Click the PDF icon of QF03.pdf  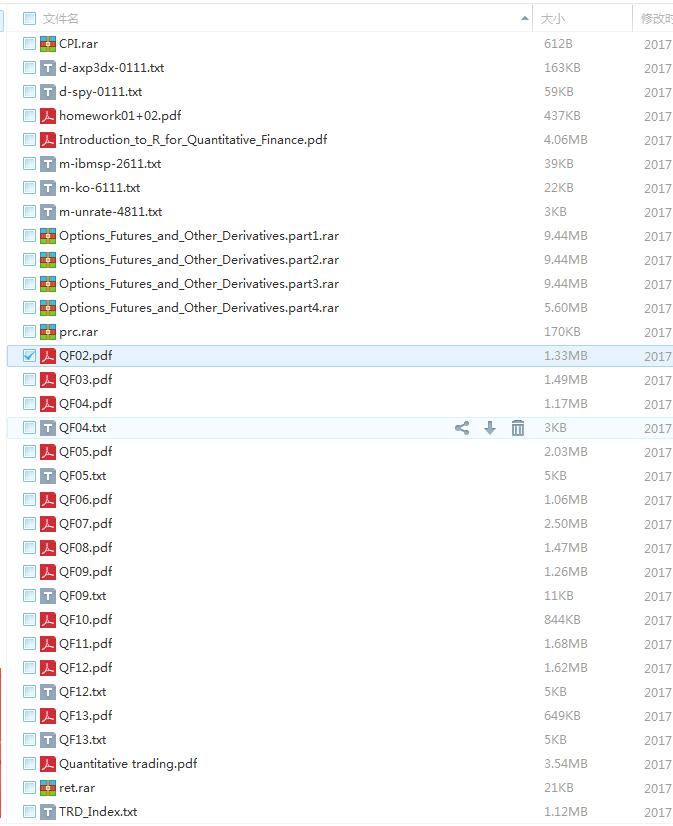(48, 380)
